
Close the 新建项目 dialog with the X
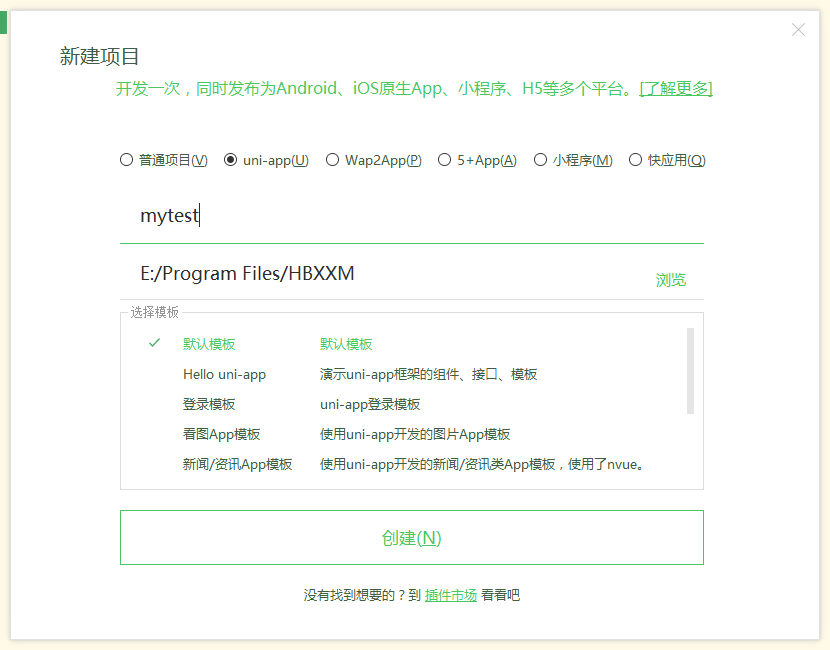point(798,30)
